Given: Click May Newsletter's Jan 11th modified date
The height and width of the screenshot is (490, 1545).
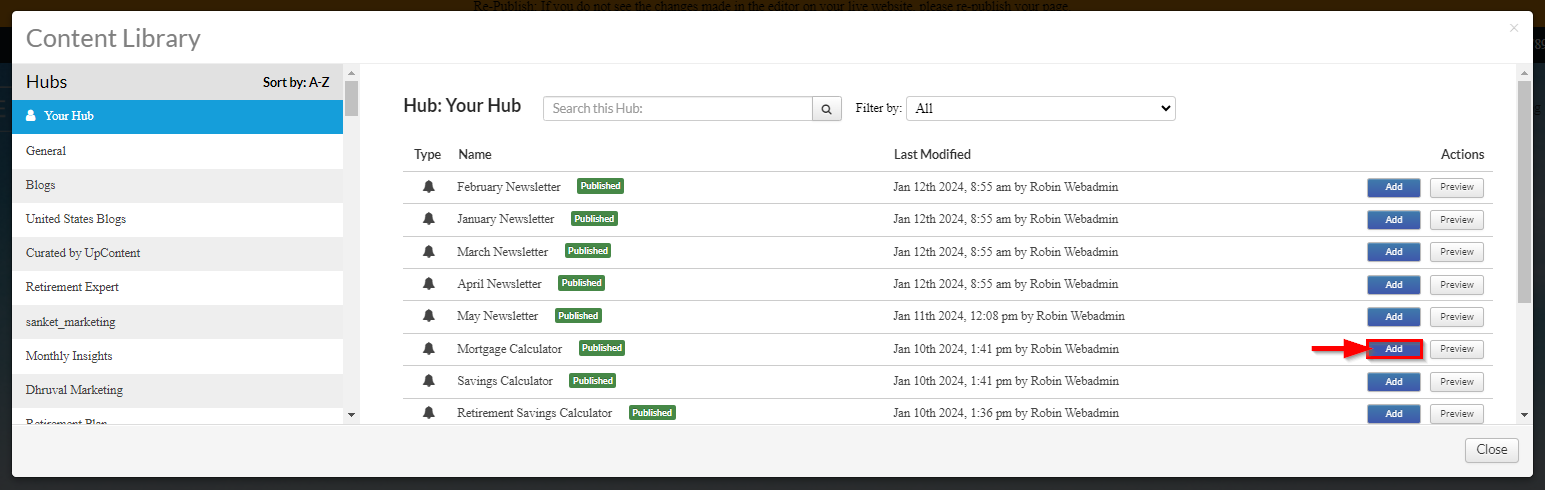Looking at the screenshot, I should coord(1009,316).
